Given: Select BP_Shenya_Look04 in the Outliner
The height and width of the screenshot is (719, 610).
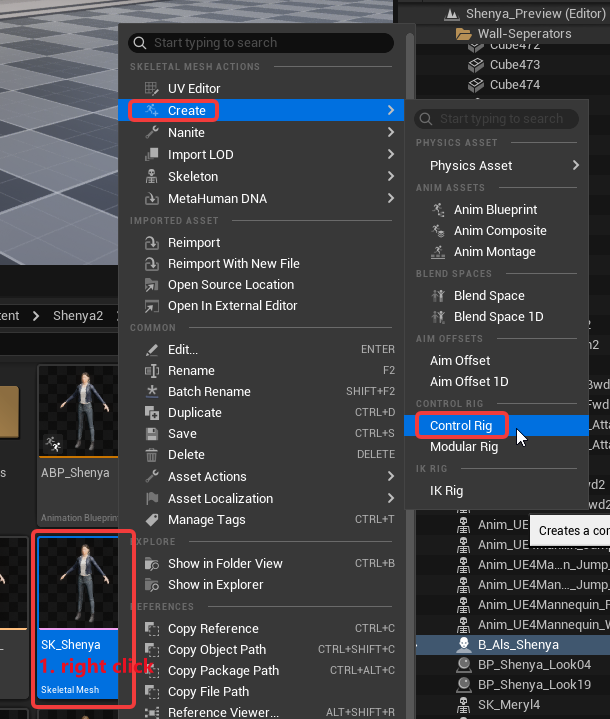Looking at the screenshot, I should [x=534, y=665].
